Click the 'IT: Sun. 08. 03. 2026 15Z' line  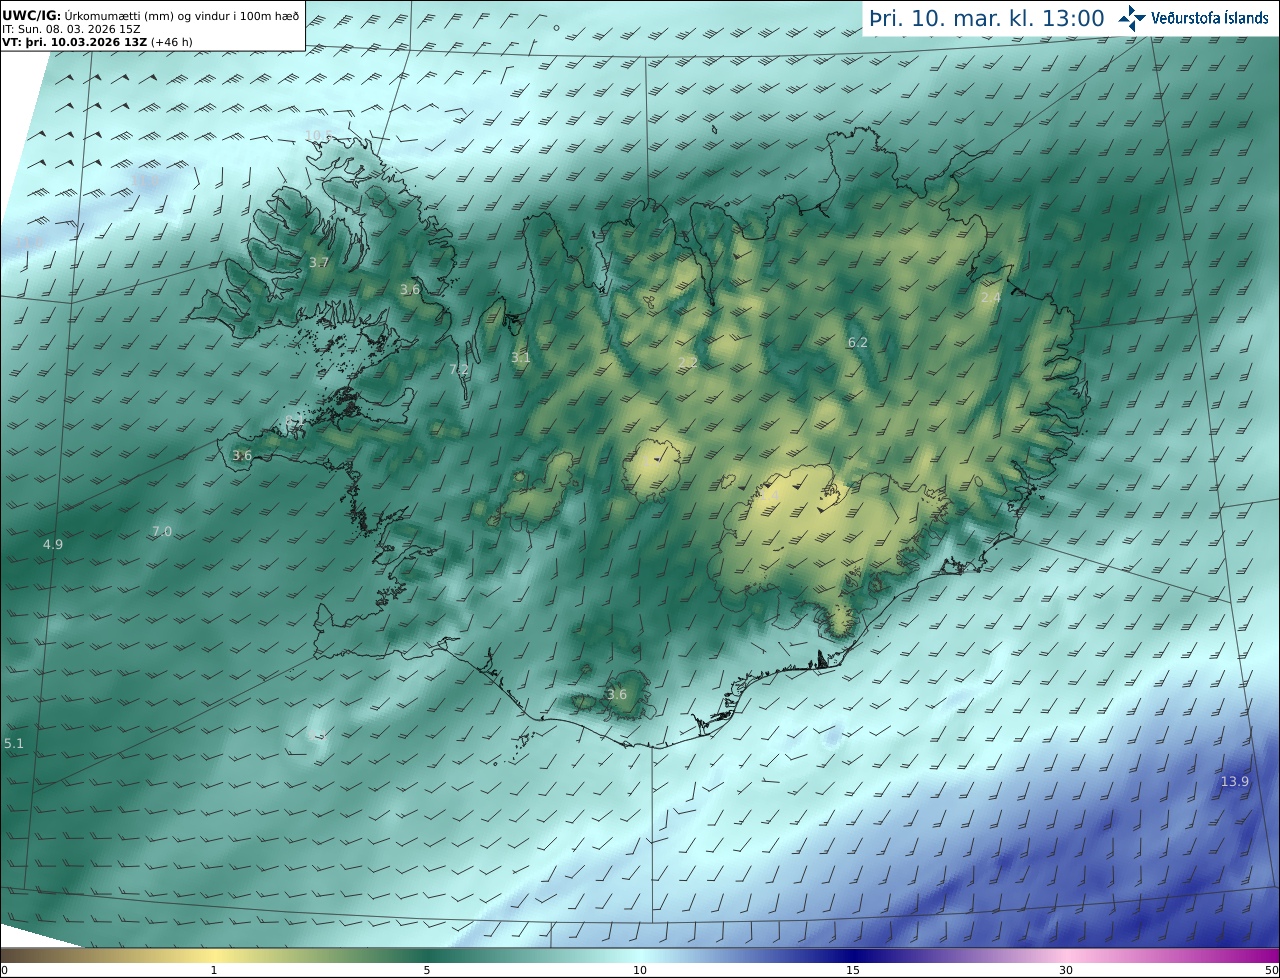tap(71, 30)
